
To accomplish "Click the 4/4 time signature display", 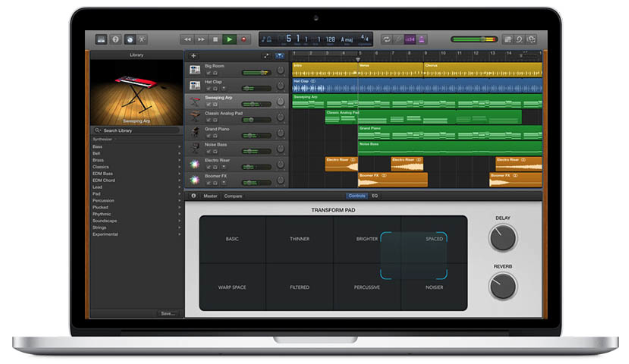I will click(364, 39).
